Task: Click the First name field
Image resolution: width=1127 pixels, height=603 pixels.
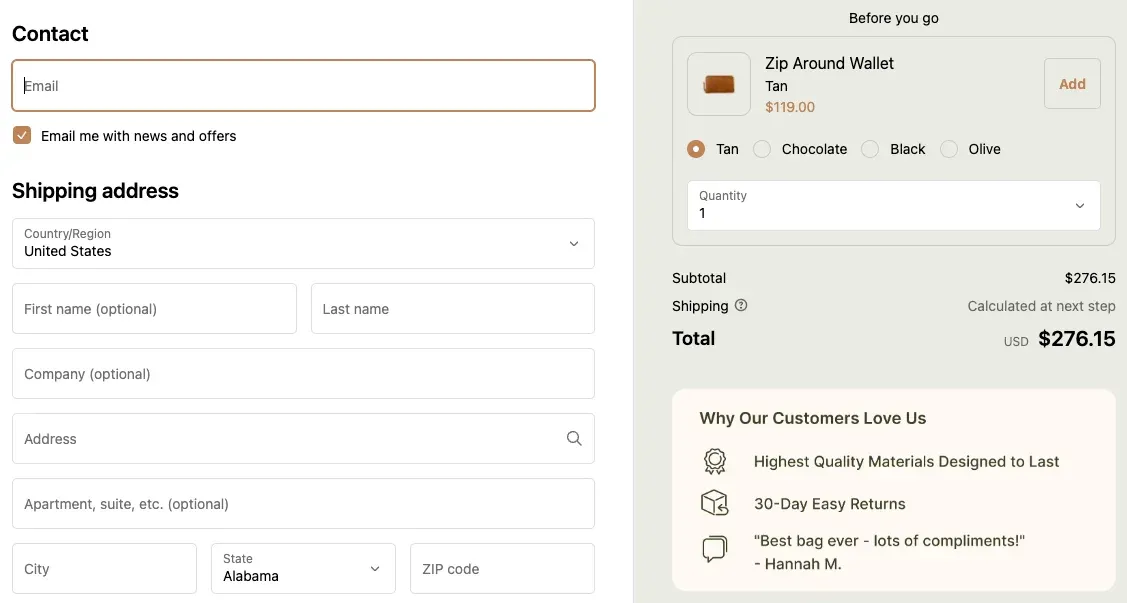Action: coord(155,308)
